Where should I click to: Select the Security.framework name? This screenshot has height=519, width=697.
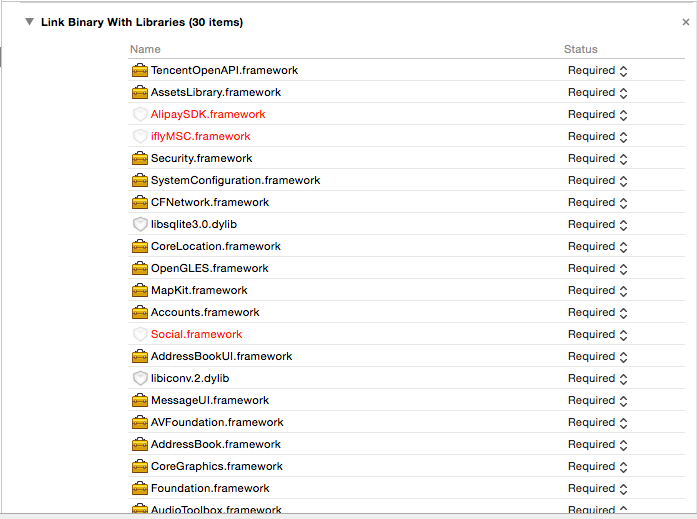[x=201, y=158]
